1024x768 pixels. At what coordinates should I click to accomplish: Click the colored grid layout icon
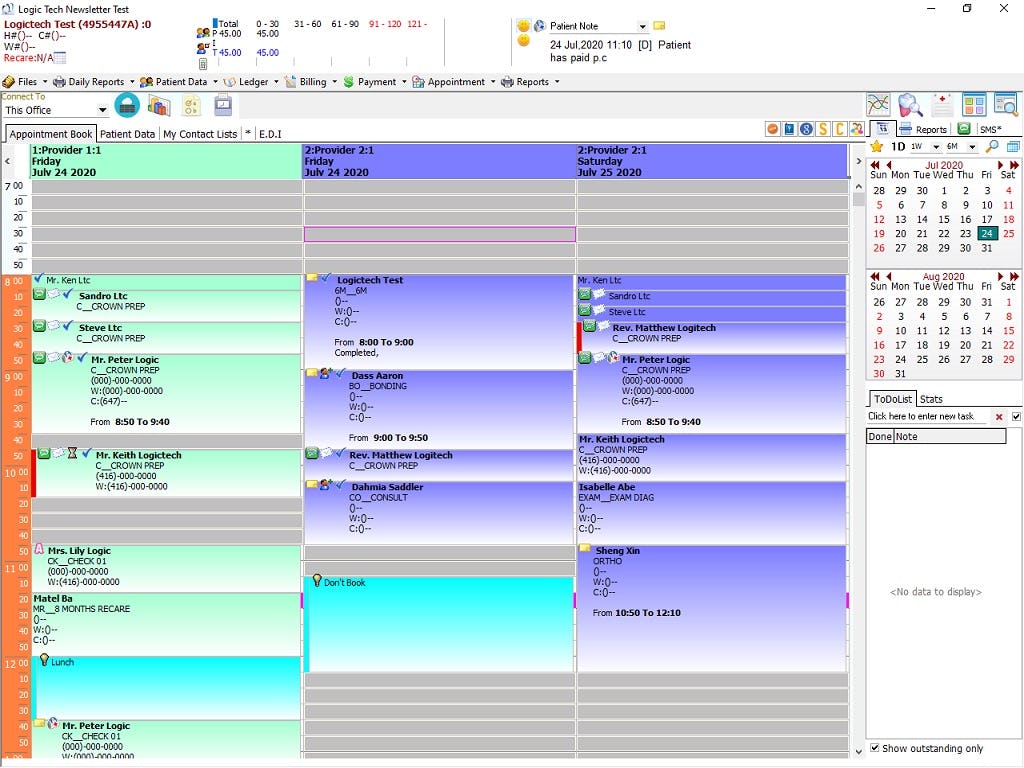[973, 104]
